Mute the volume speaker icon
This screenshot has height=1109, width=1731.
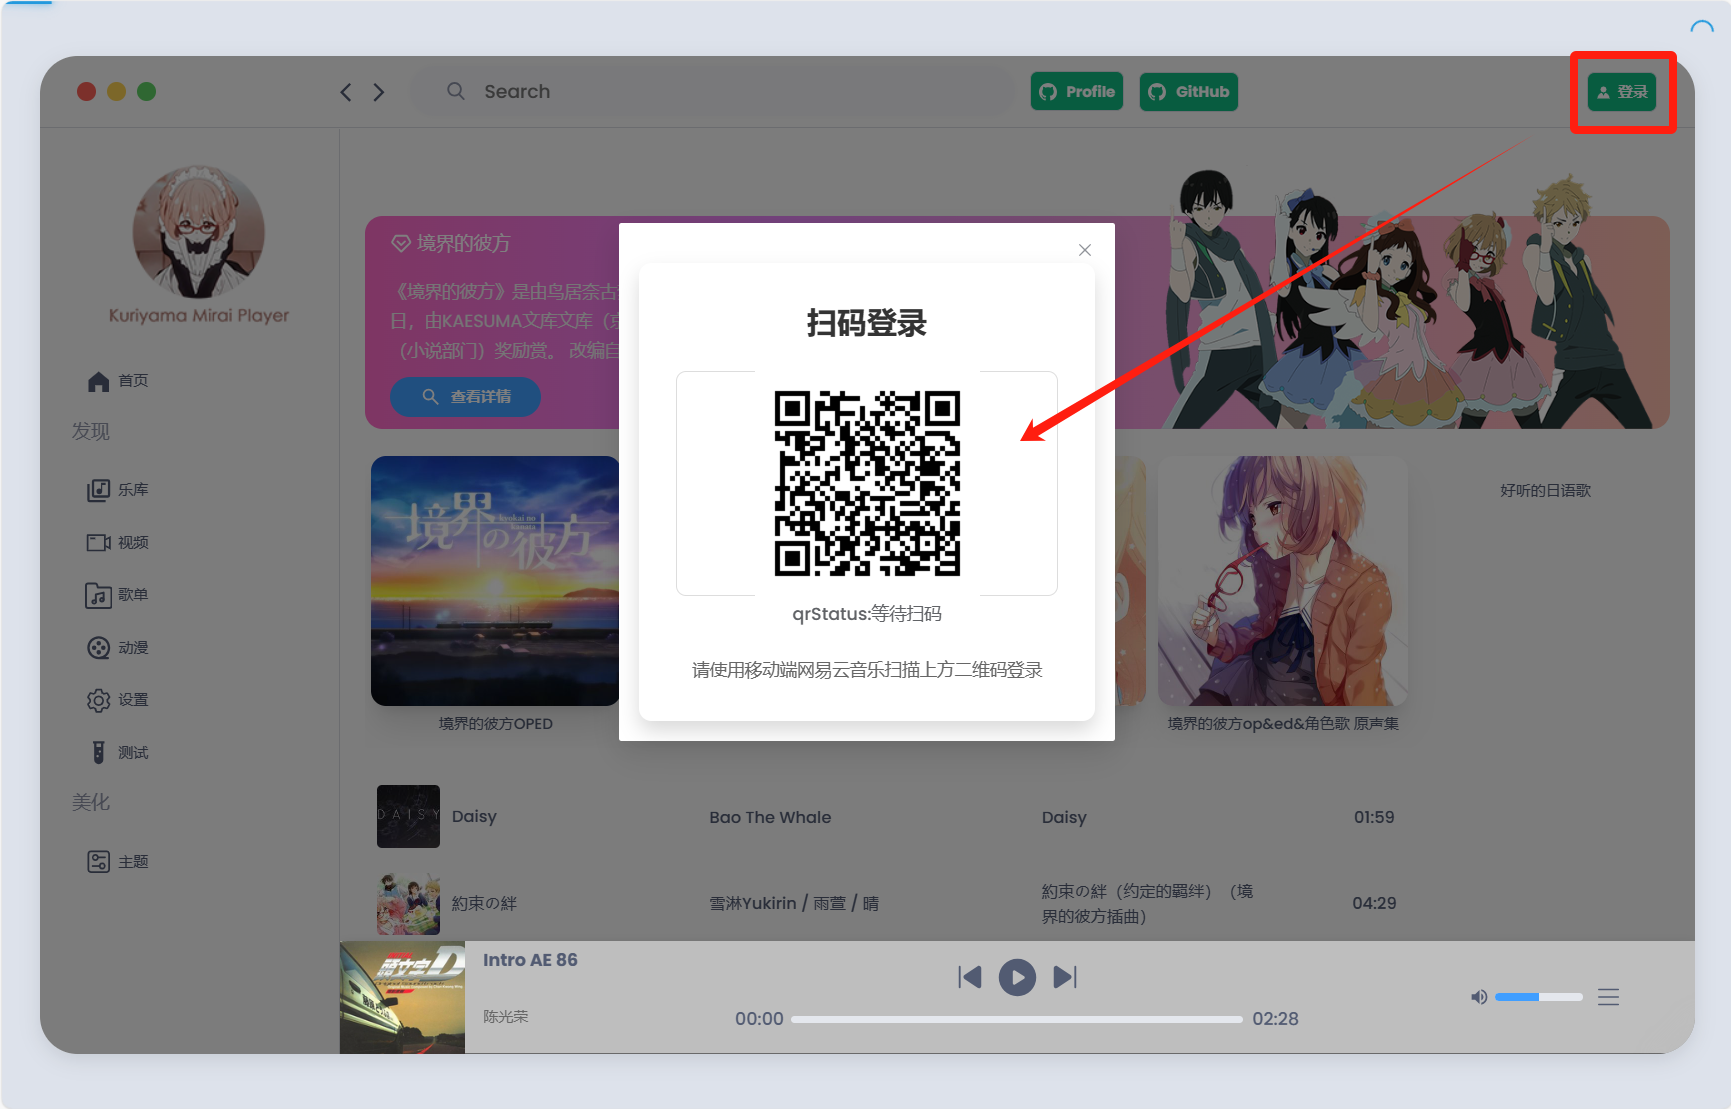coord(1479,997)
